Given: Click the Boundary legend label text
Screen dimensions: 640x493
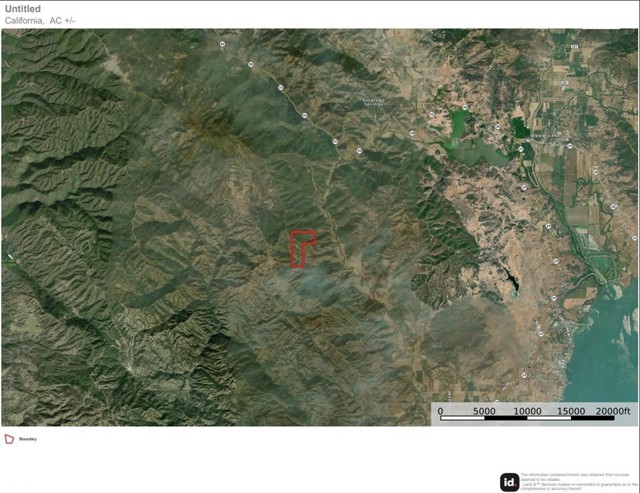Looking at the screenshot, I should click(28, 439).
